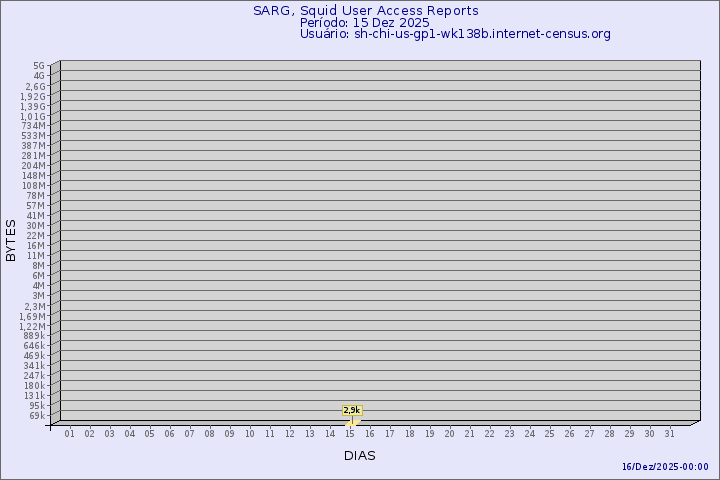Click the 5G label on the bytes axis
The width and height of the screenshot is (720, 480).
coord(39,66)
